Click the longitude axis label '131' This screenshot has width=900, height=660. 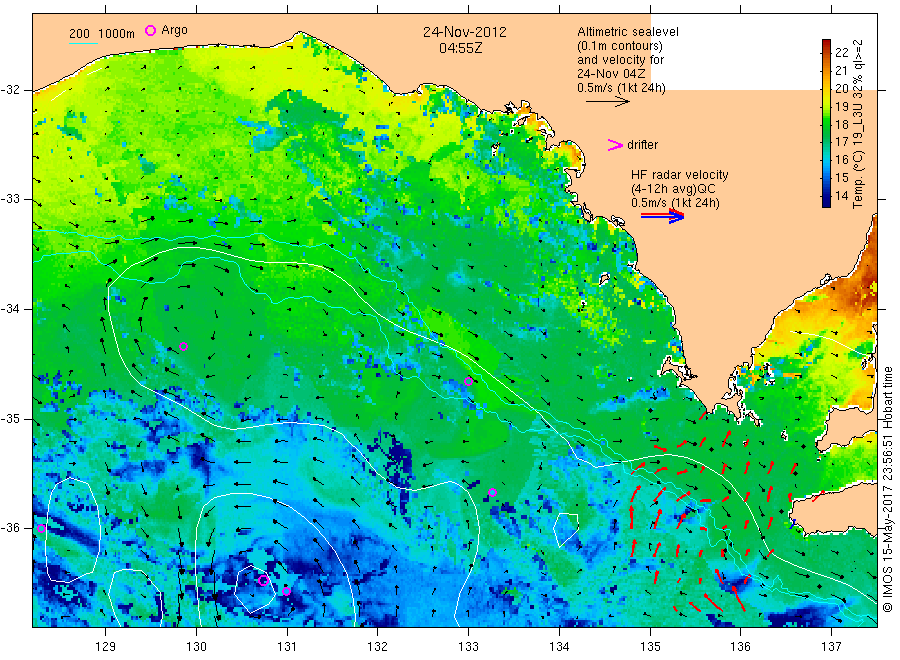(287, 647)
